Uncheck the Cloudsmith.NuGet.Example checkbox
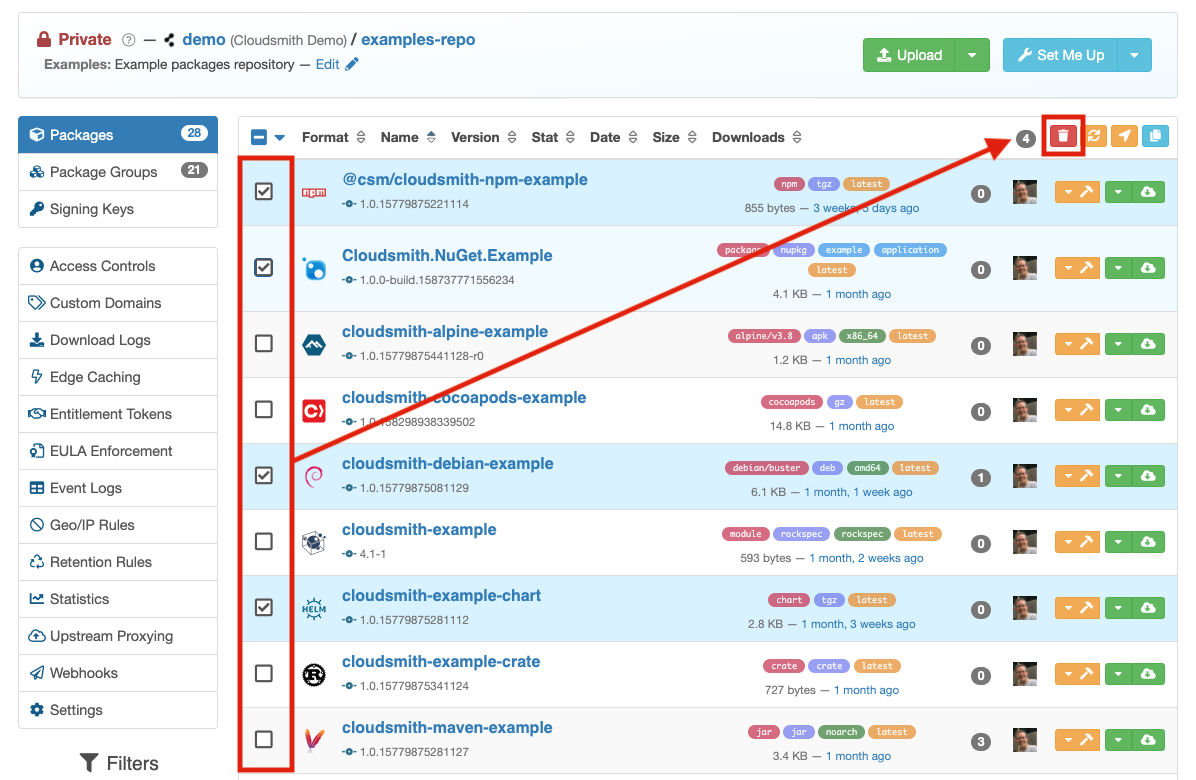This screenshot has height=780, width=1196. (x=264, y=268)
